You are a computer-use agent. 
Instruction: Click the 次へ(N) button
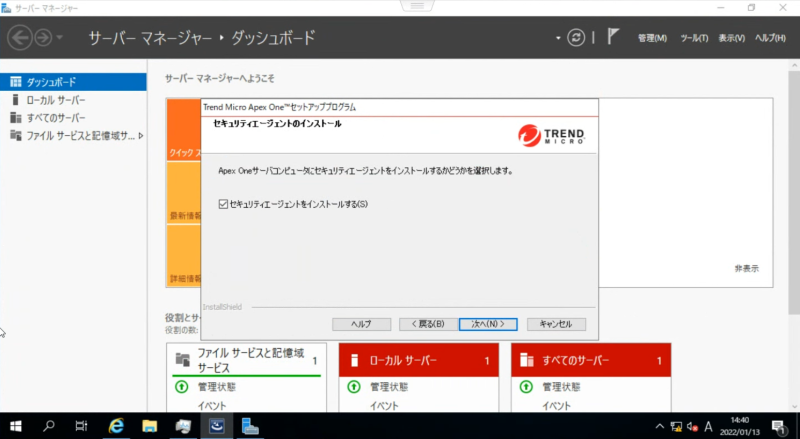coord(488,324)
